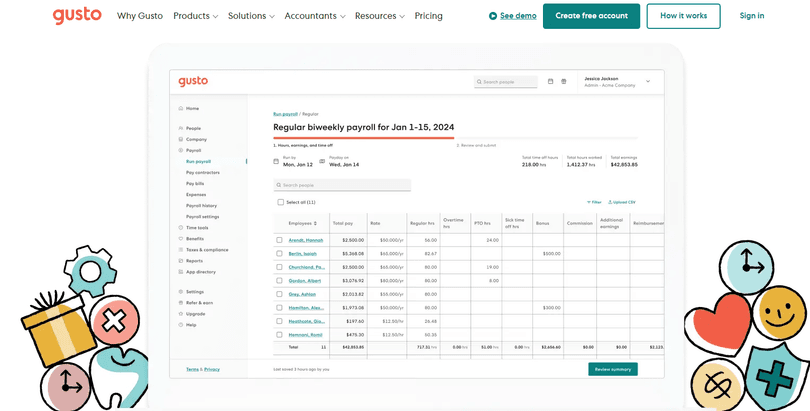
Task: Go to the Pricing menu item
Action: 428,16
